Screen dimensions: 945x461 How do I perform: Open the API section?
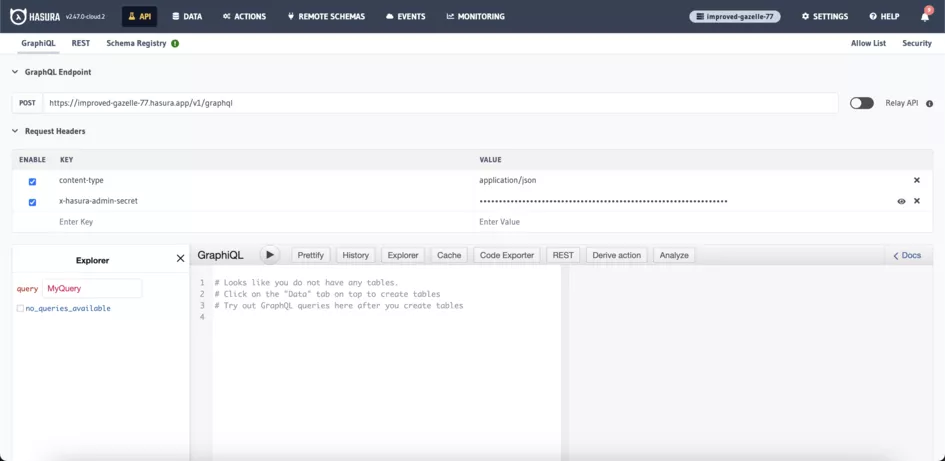(139, 16)
